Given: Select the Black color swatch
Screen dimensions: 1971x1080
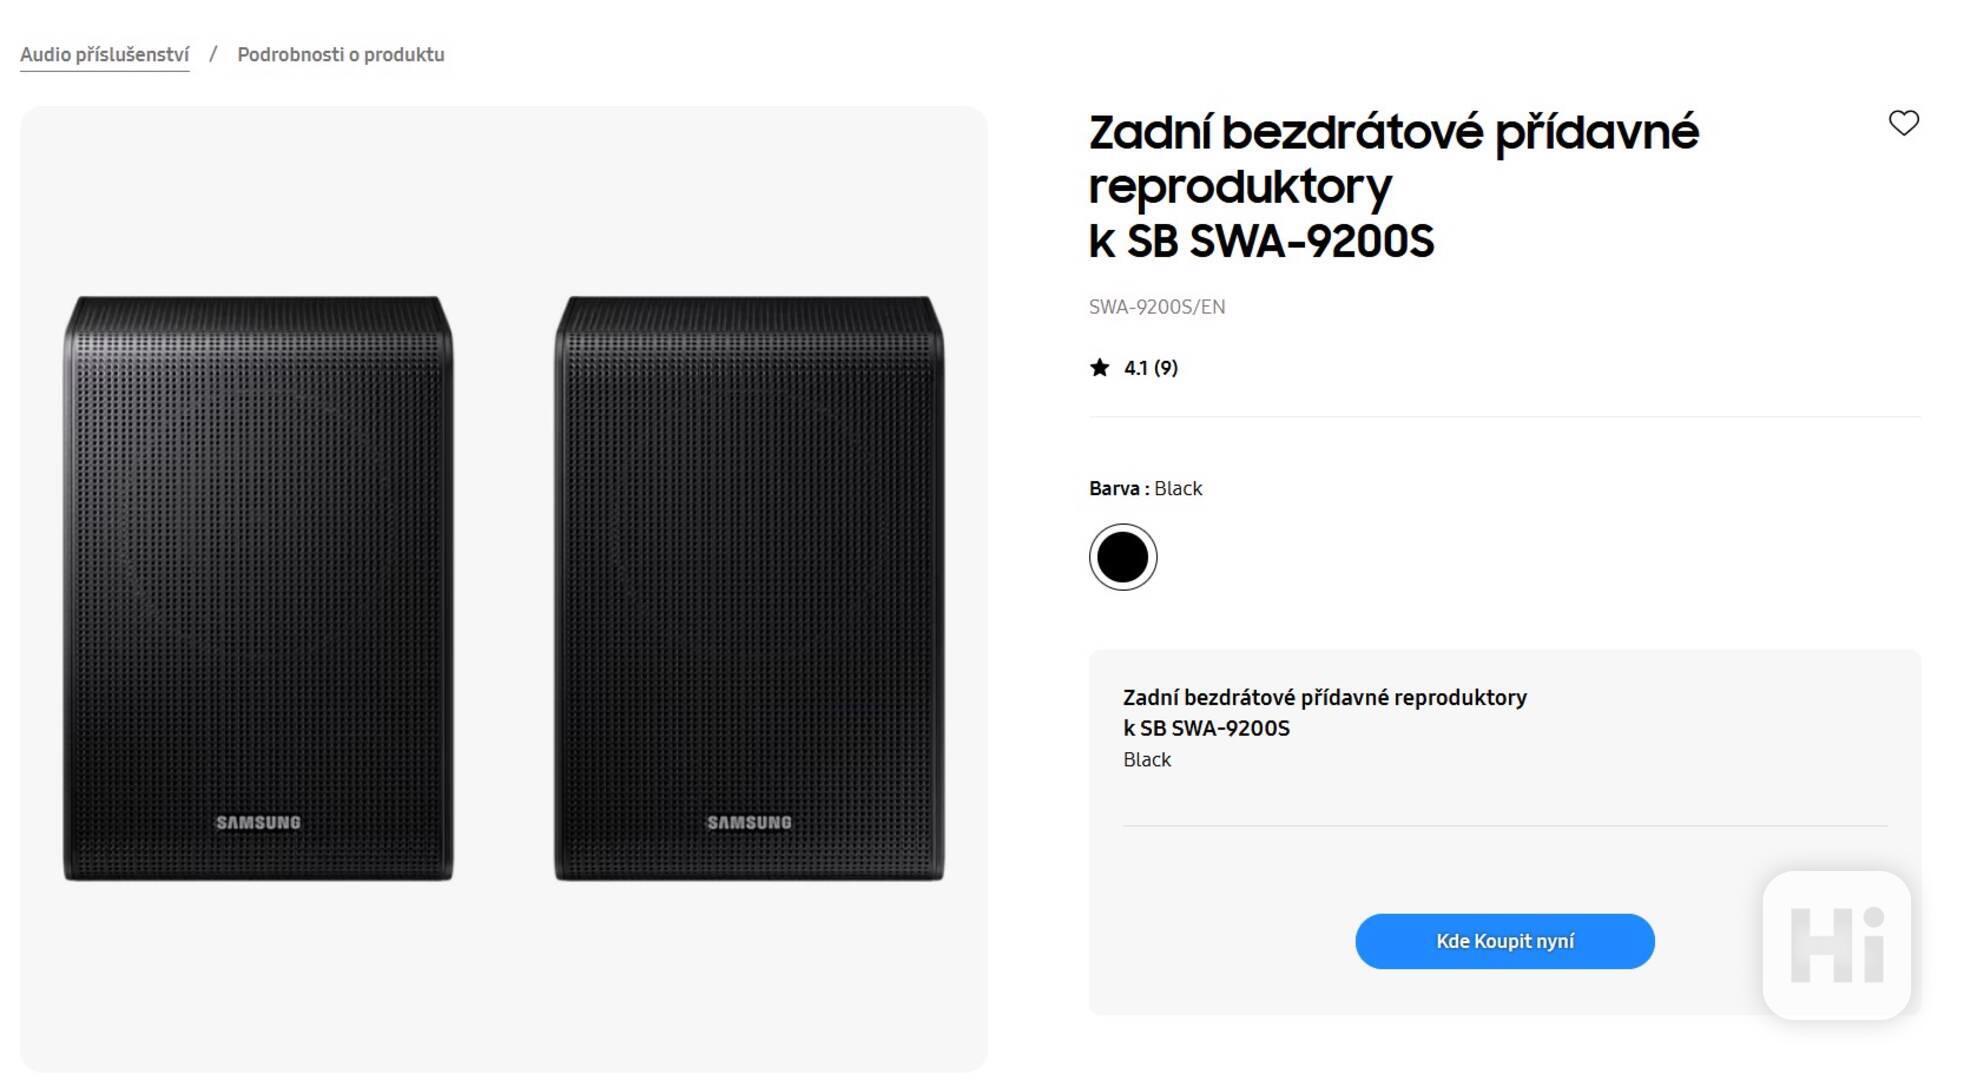Looking at the screenshot, I should [x=1122, y=557].
